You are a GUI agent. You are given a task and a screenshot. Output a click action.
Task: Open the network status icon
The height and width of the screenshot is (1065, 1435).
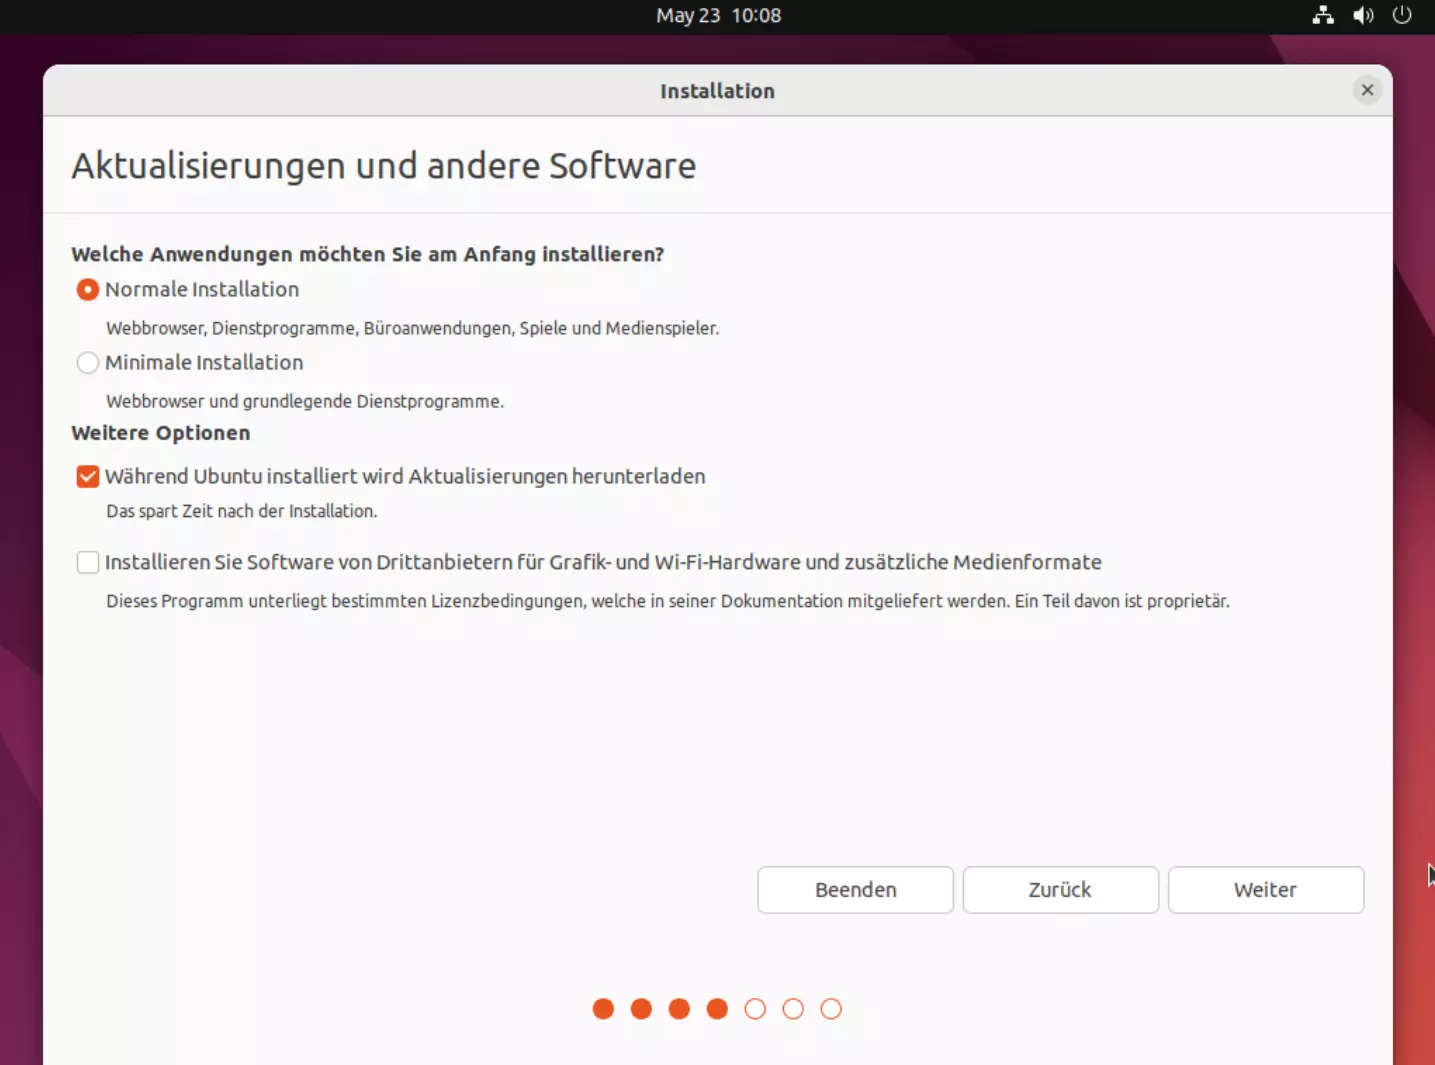[1323, 15]
